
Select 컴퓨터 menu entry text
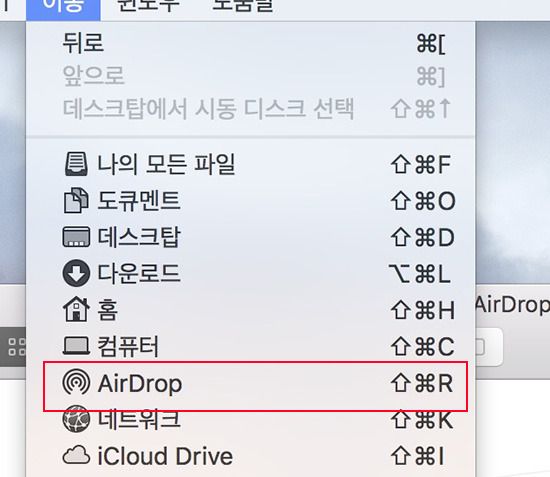tap(128, 346)
